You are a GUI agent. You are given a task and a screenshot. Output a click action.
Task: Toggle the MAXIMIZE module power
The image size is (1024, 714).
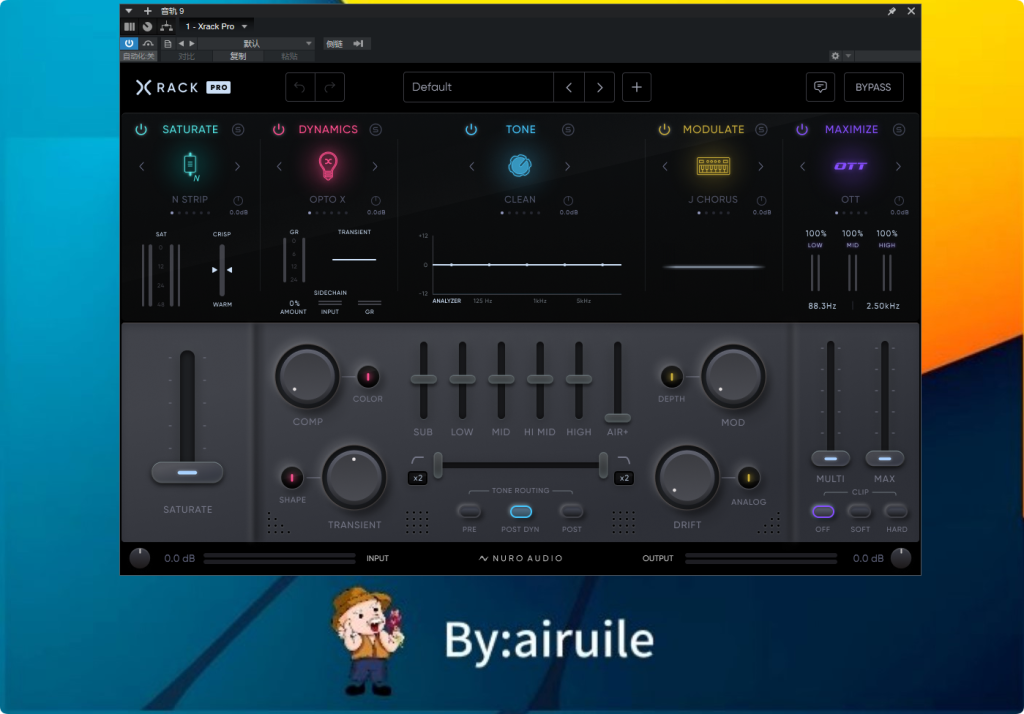pyautogui.click(x=802, y=129)
